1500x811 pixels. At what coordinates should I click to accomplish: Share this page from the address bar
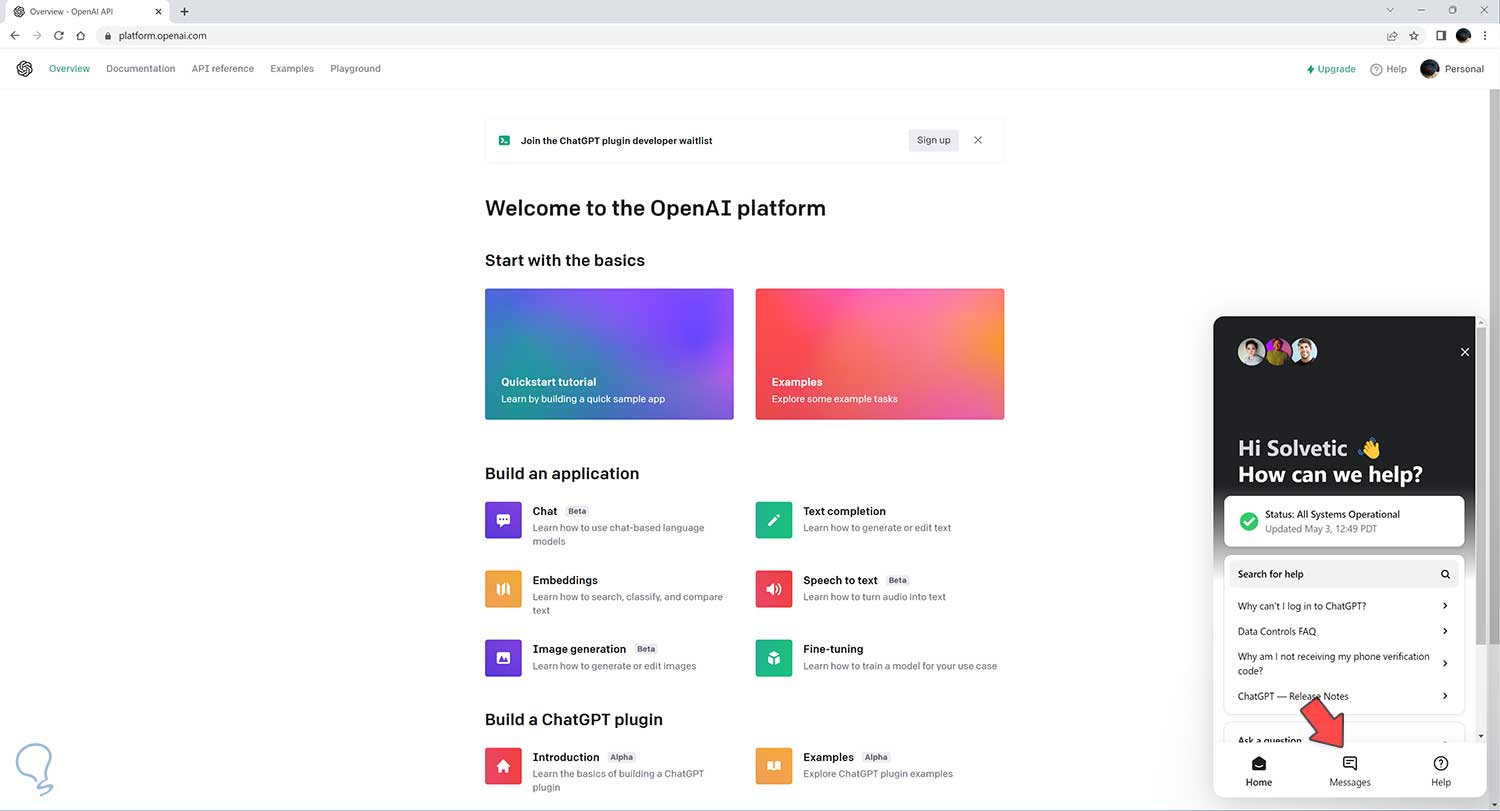pyautogui.click(x=1392, y=35)
